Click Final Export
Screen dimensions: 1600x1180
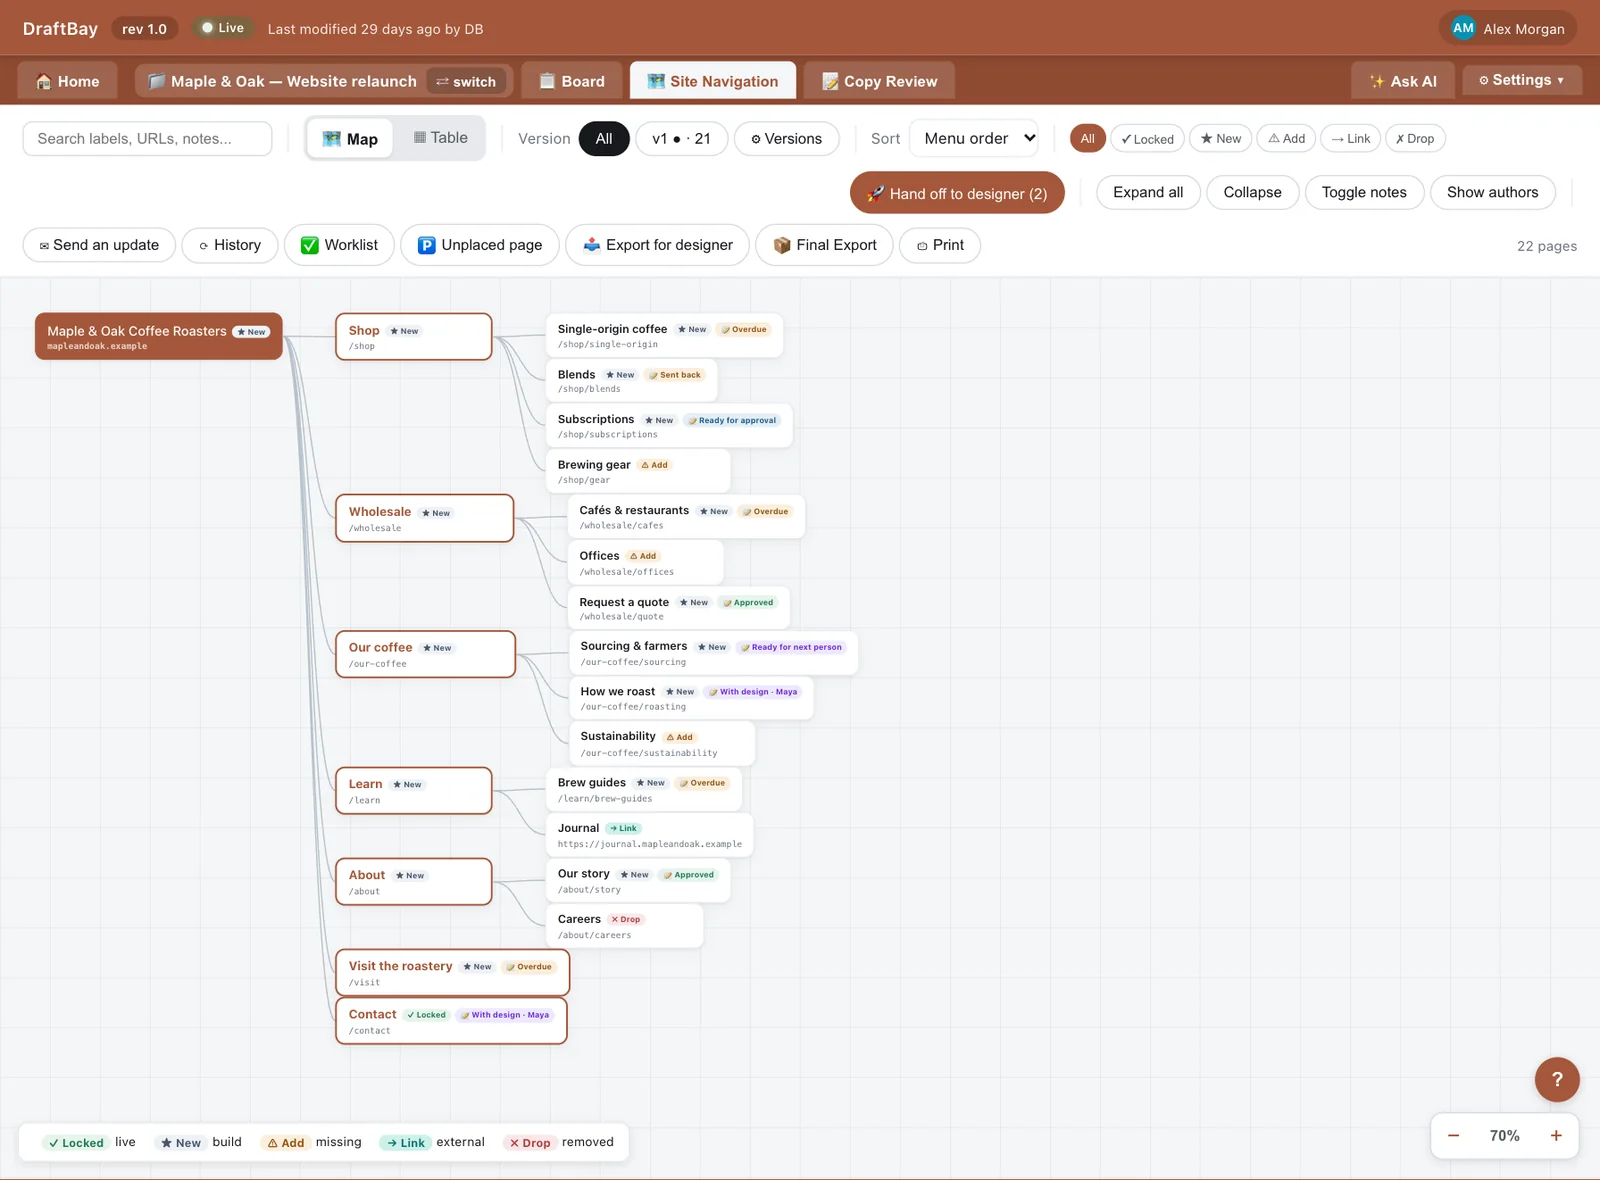(824, 245)
